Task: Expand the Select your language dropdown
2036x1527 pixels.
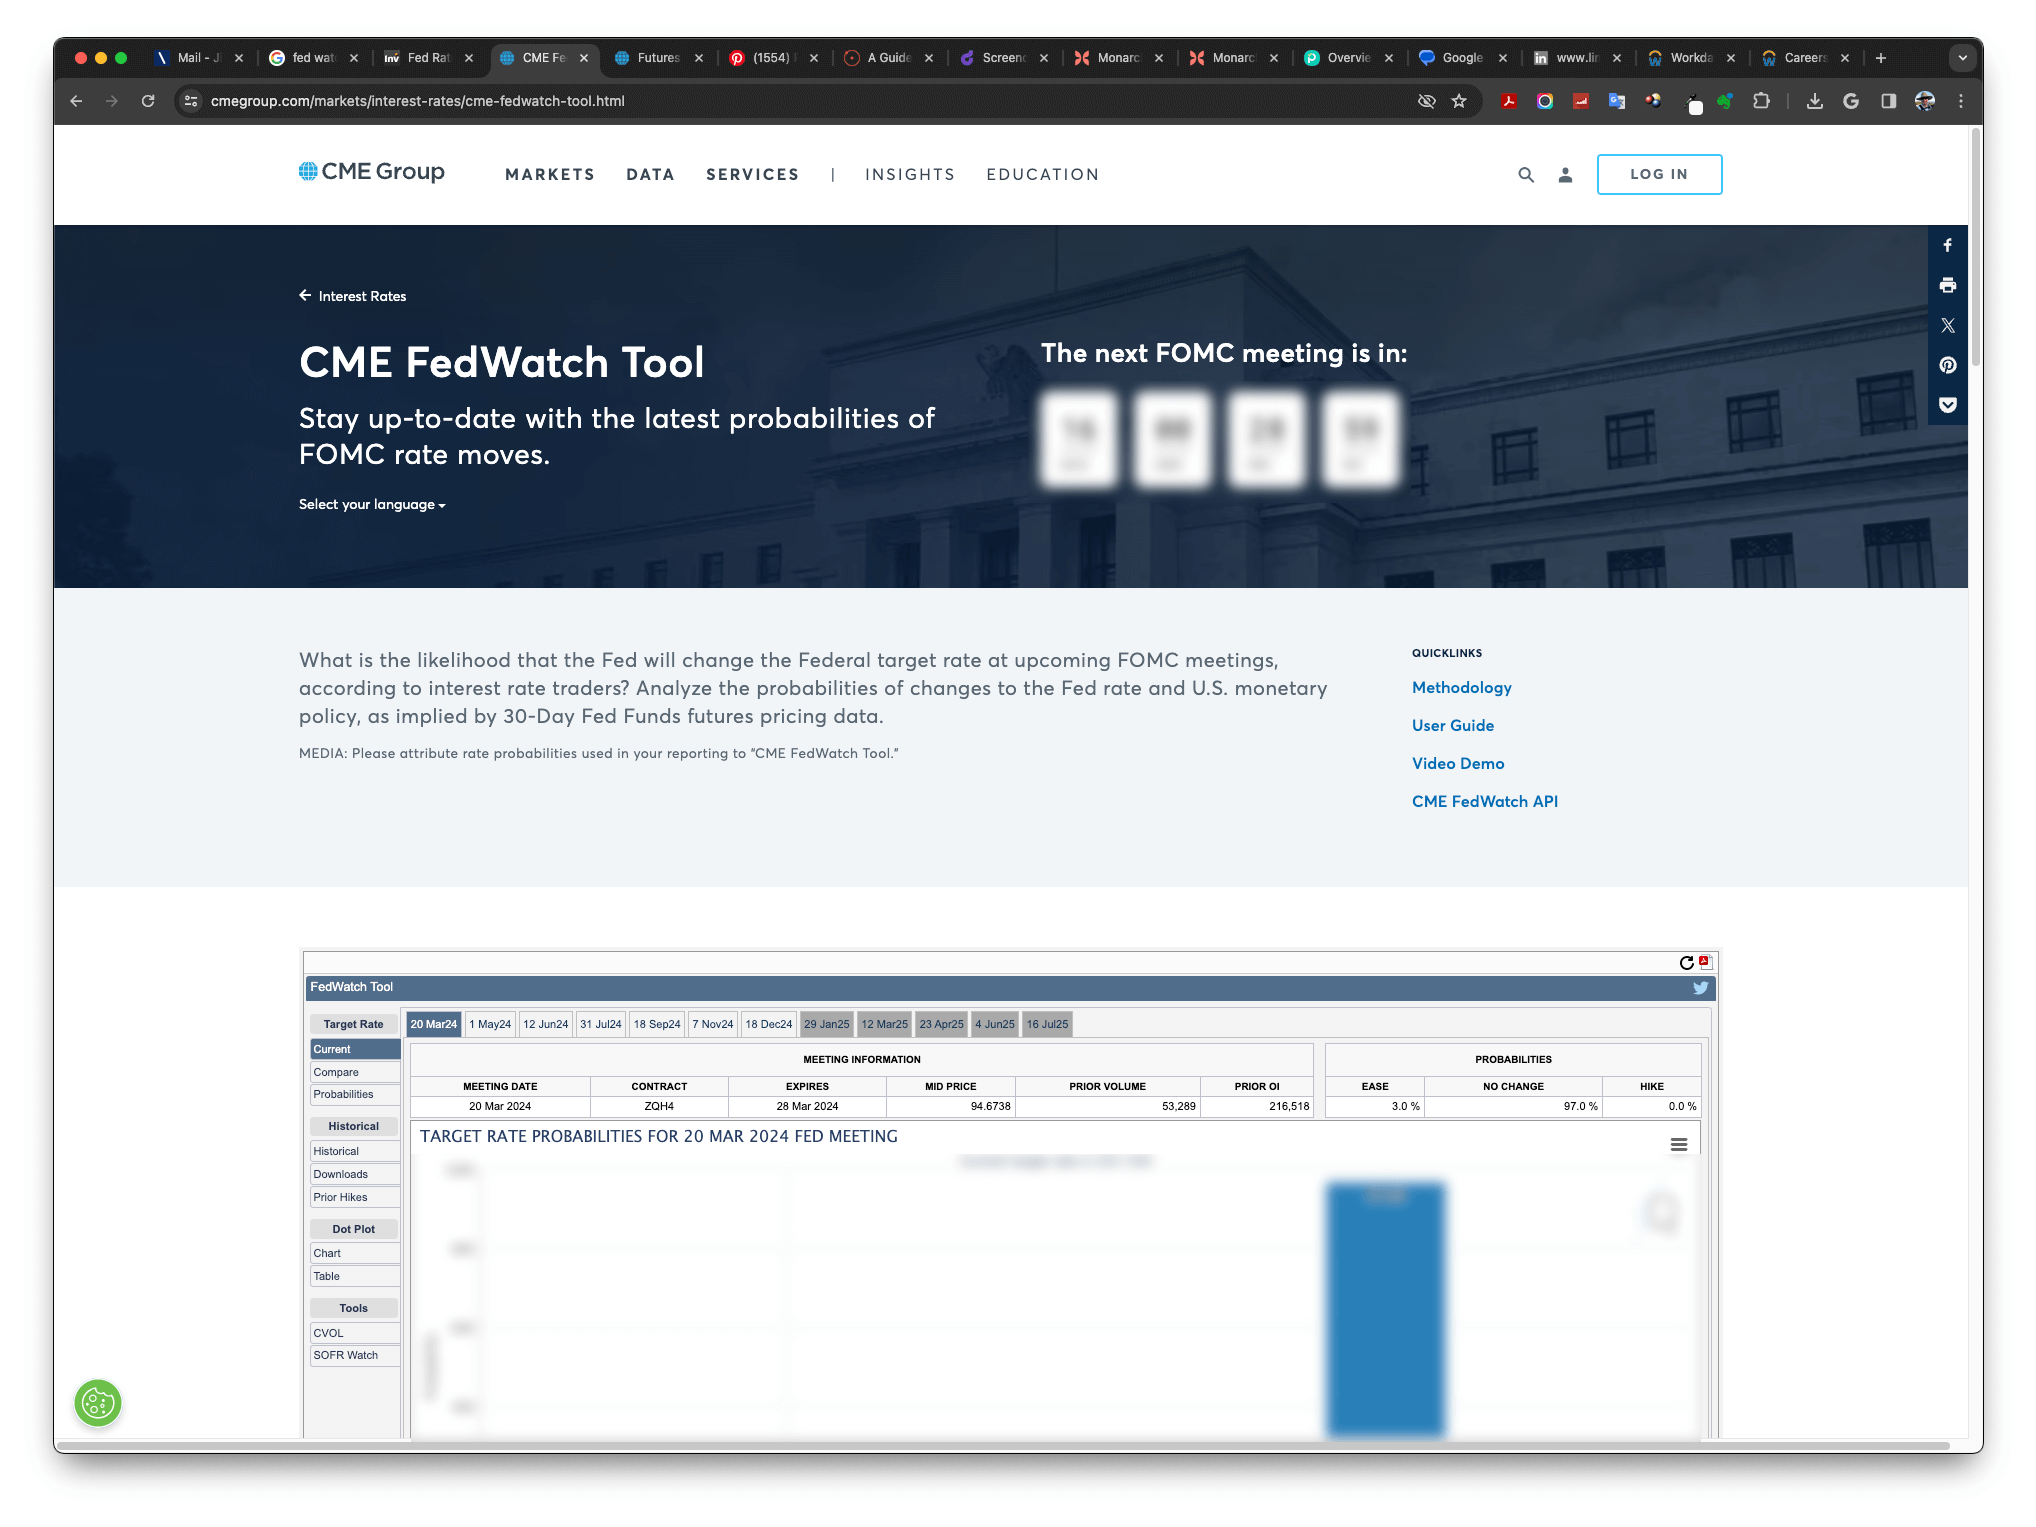Action: click(372, 505)
